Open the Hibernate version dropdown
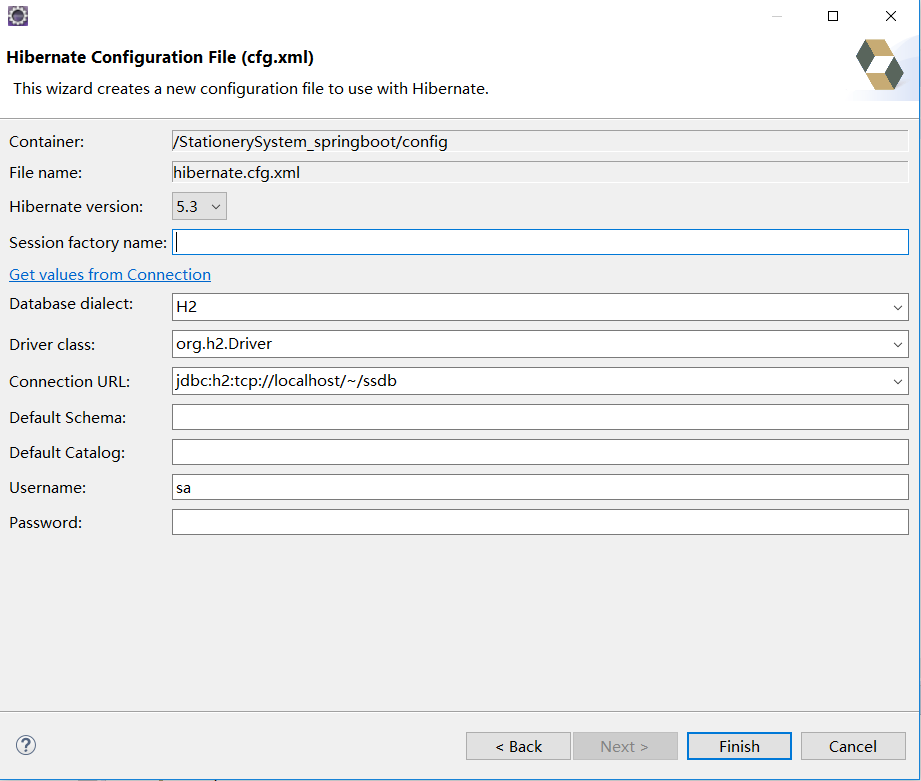921x781 pixels. pos(200,207)
